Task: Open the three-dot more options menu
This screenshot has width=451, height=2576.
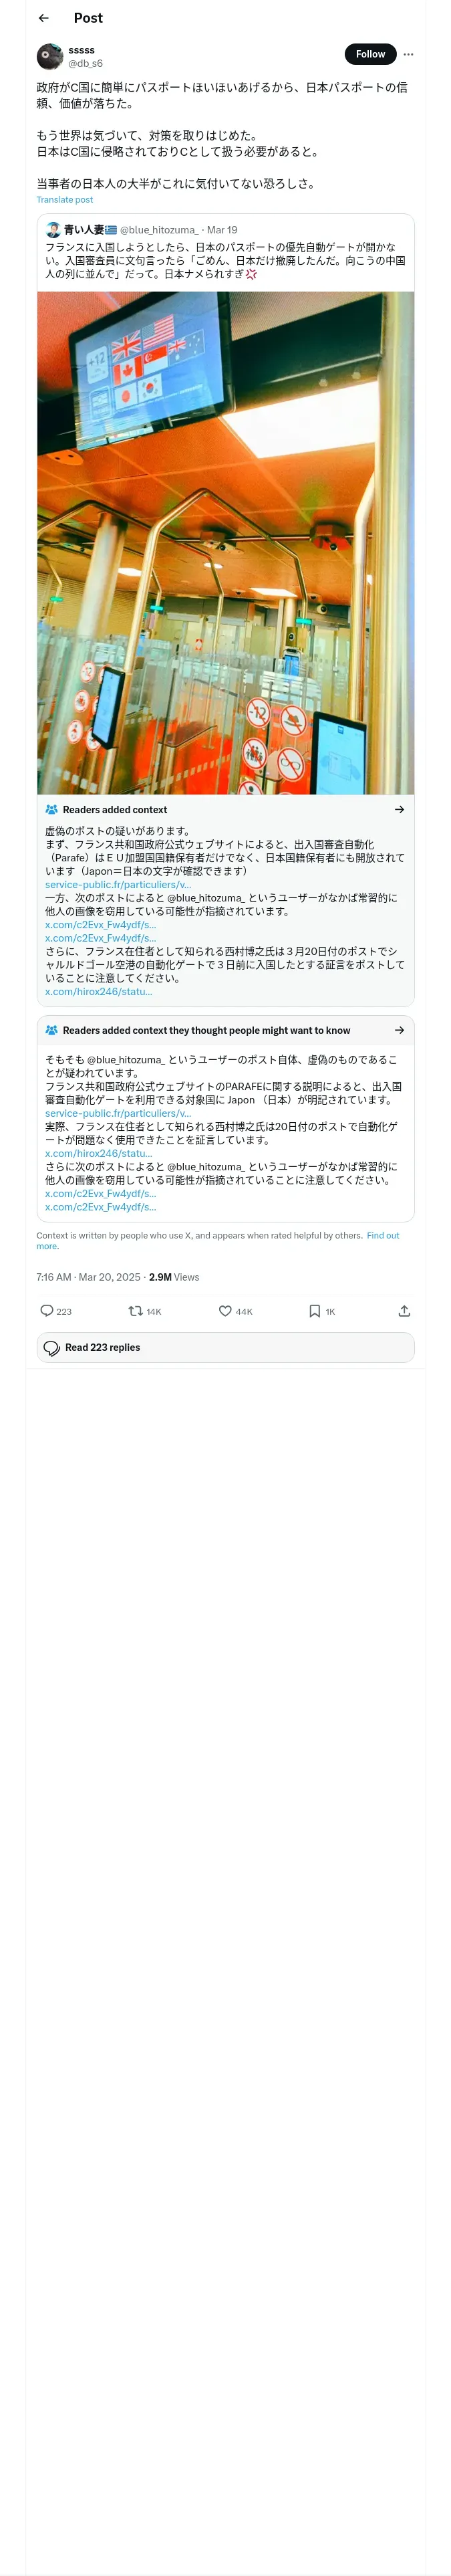Action: [408, 55]
